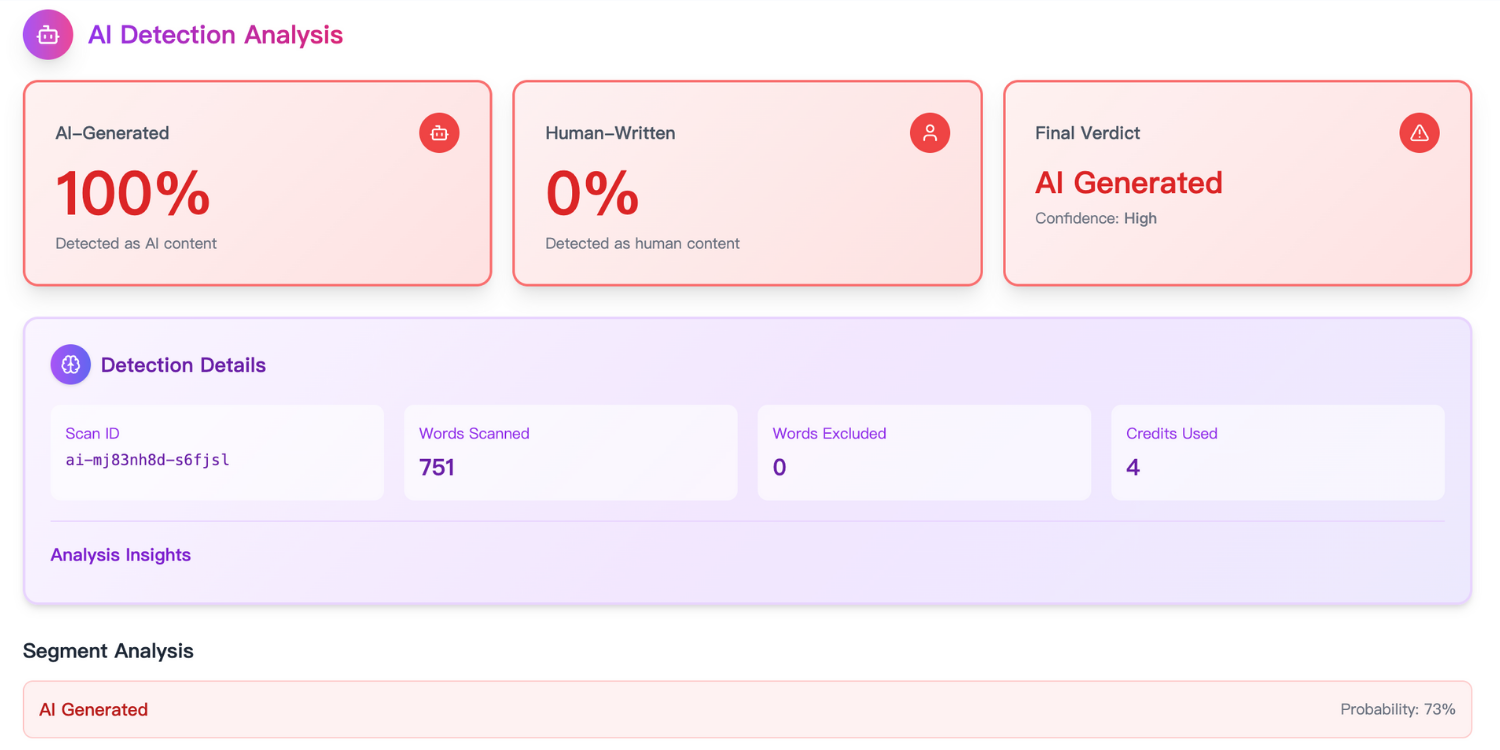Image resolution: width=1500 pixels, height=750 pixels.
Task: Select the AI-Generated 100% card
Action: coord(257,183)
